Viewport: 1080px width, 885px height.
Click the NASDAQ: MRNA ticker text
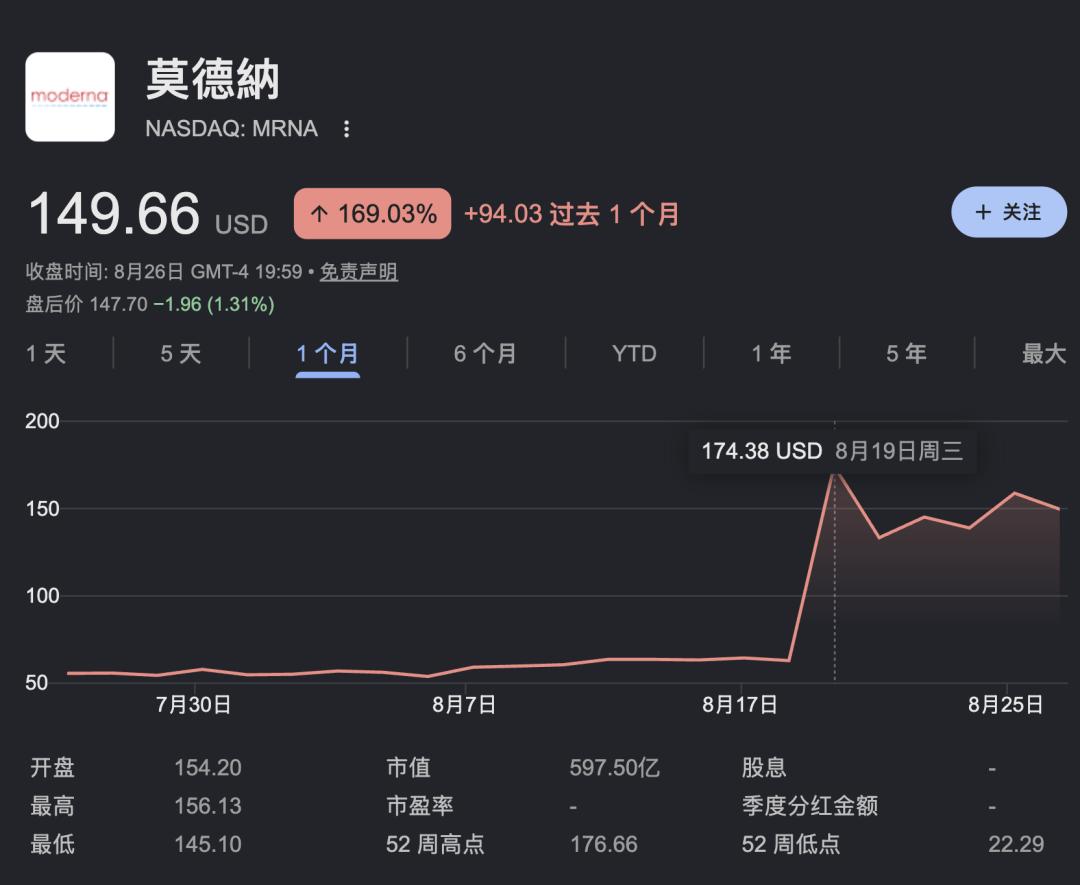pyautogui.click(x=231, y=129)
